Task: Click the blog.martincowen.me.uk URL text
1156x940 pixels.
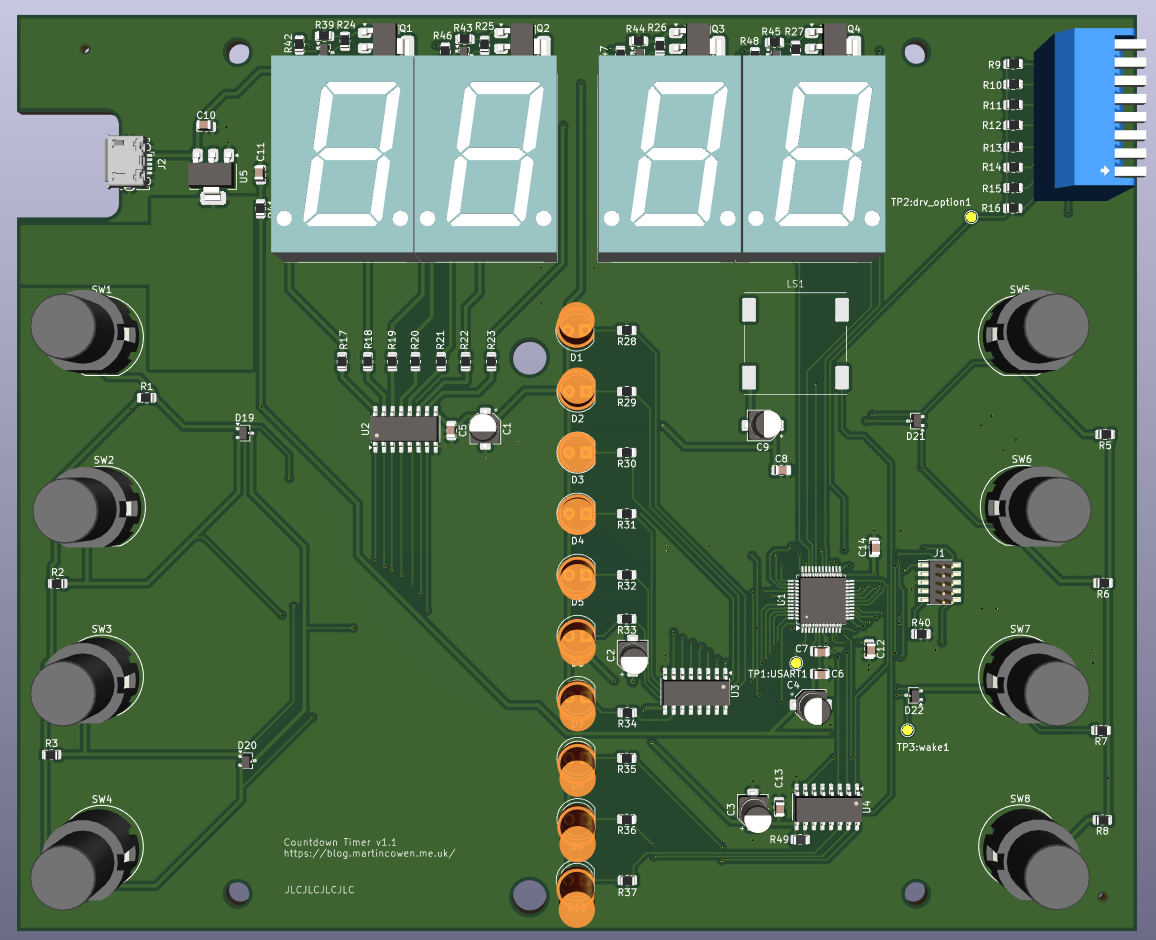Action: (369, 854)
